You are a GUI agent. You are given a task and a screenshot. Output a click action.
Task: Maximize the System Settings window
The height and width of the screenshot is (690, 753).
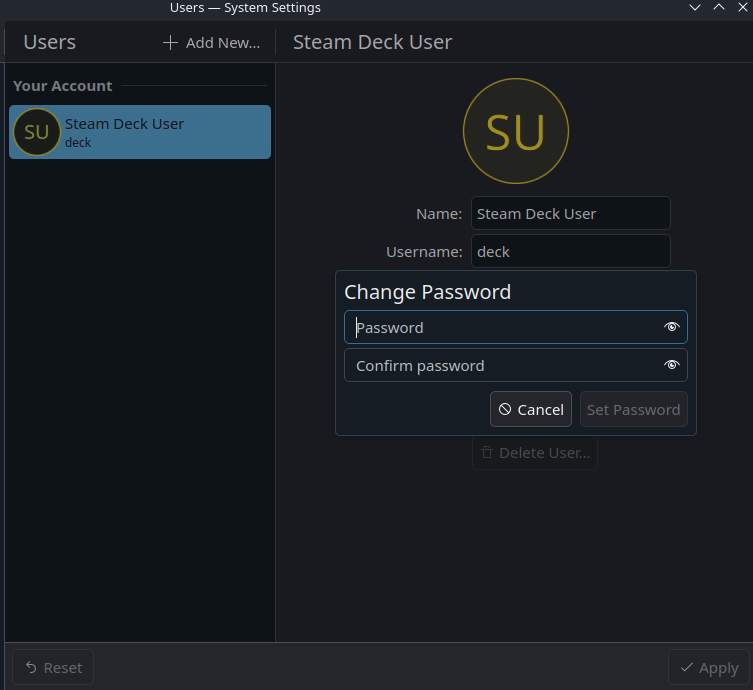(718, 8)
